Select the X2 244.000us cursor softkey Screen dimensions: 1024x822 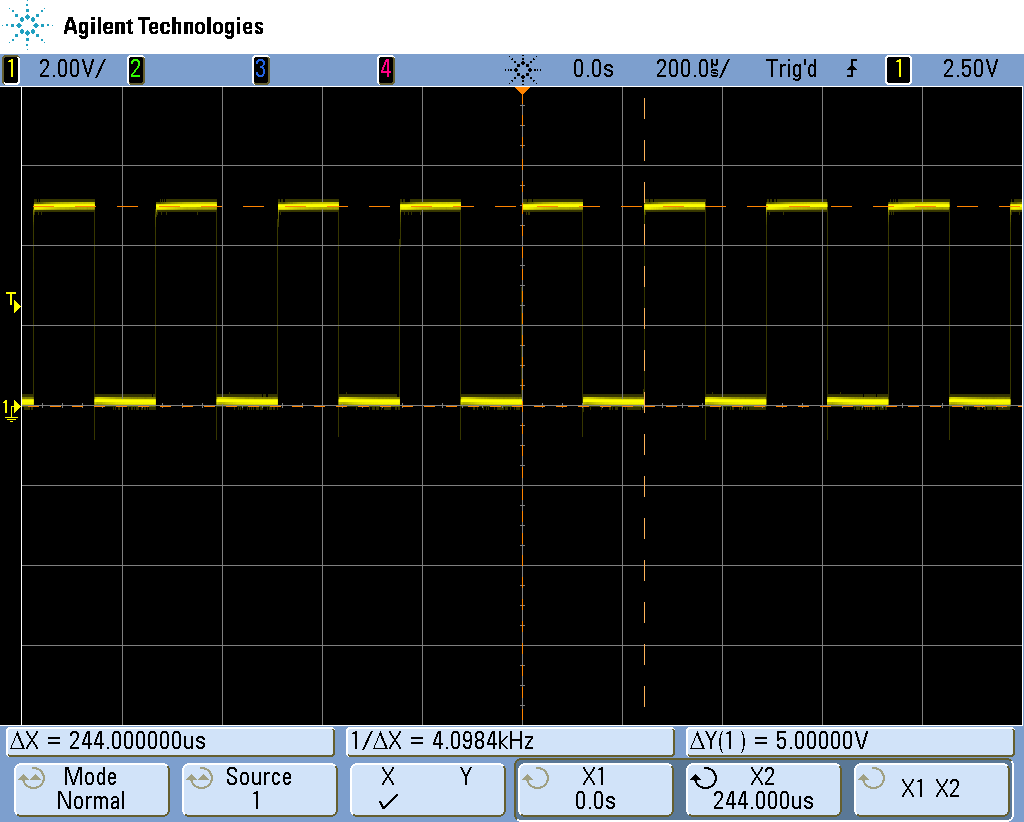[763, 789]
